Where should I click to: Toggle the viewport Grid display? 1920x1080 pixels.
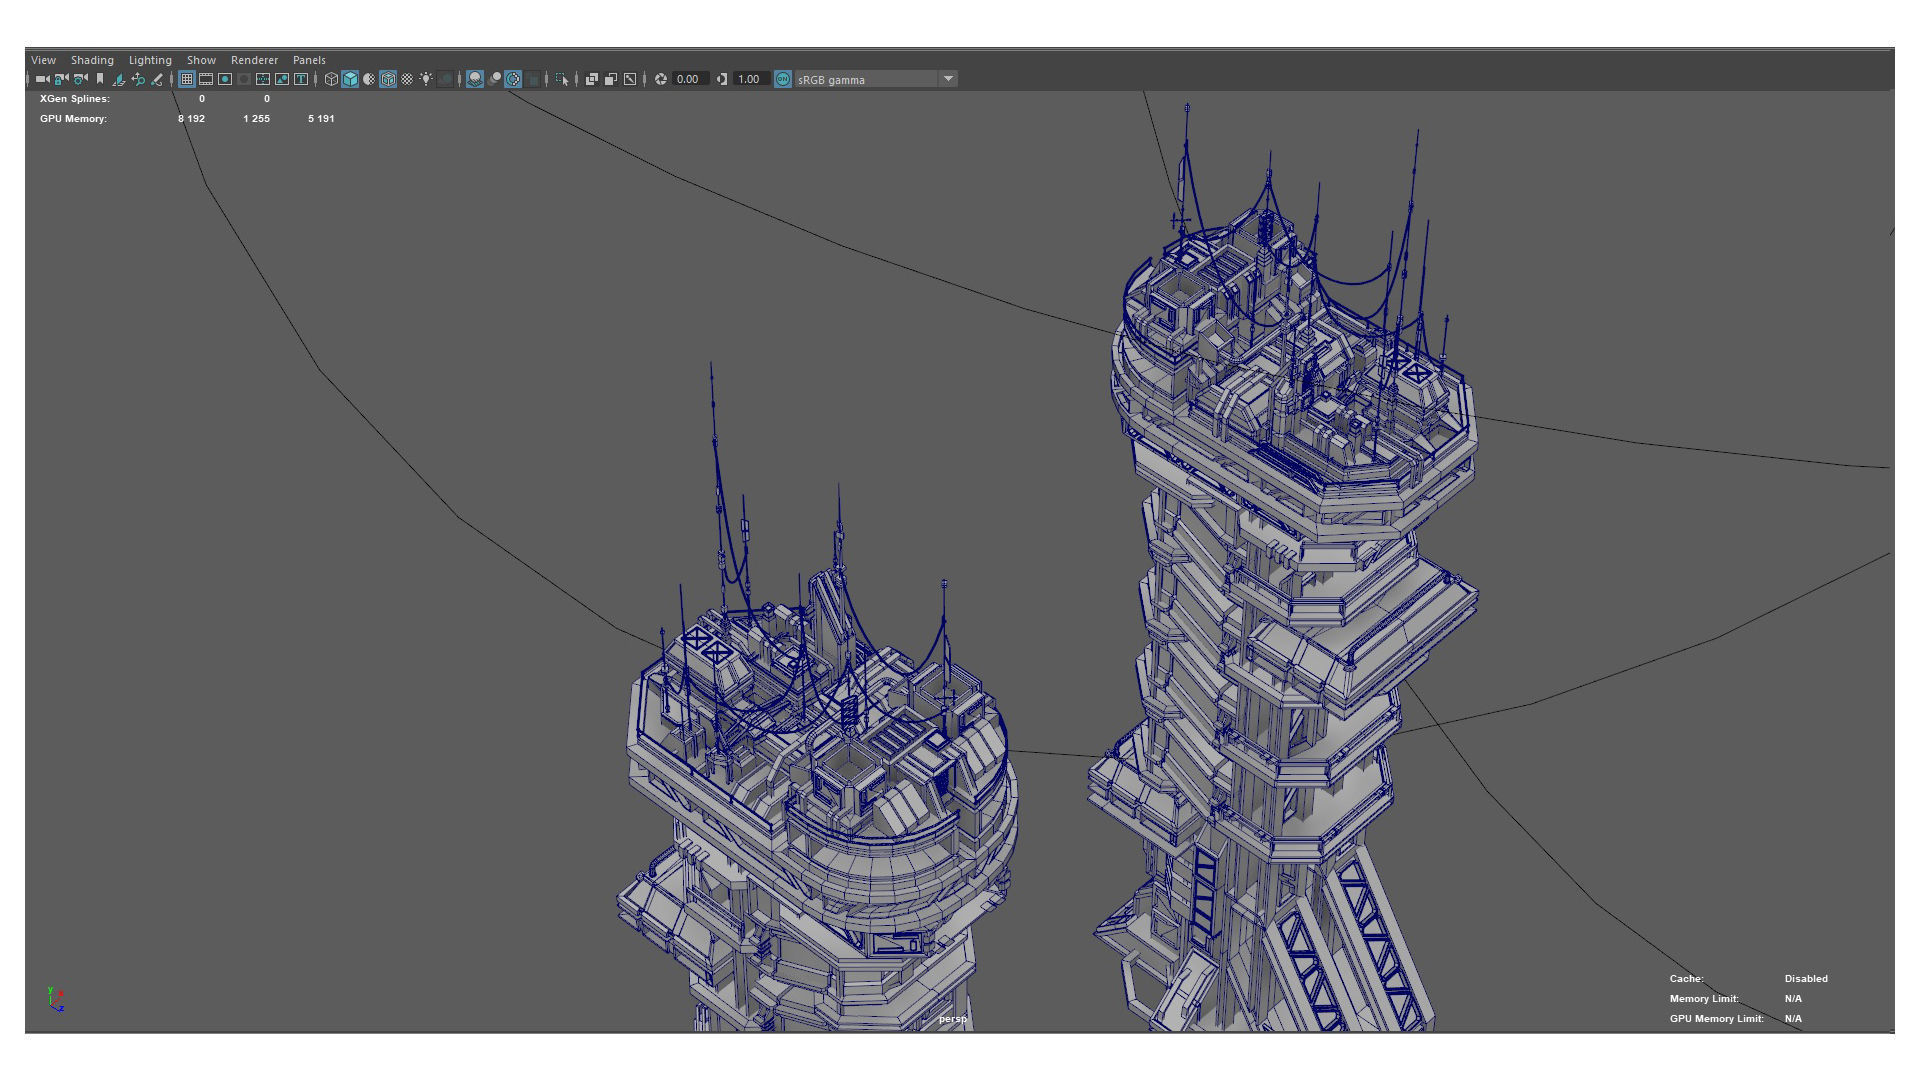pyautogui.click(x=187, y=79)
